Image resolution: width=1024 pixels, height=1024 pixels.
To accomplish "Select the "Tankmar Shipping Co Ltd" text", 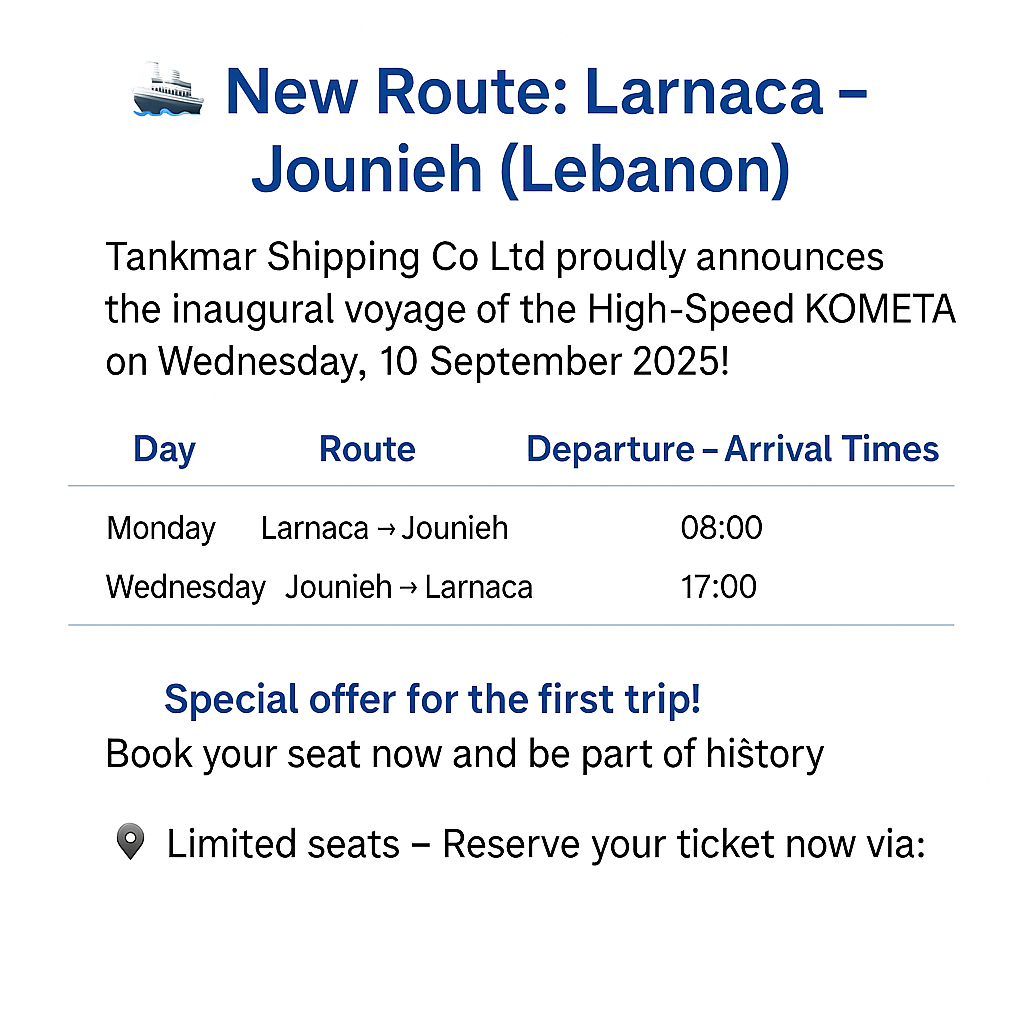I will 326,258.
